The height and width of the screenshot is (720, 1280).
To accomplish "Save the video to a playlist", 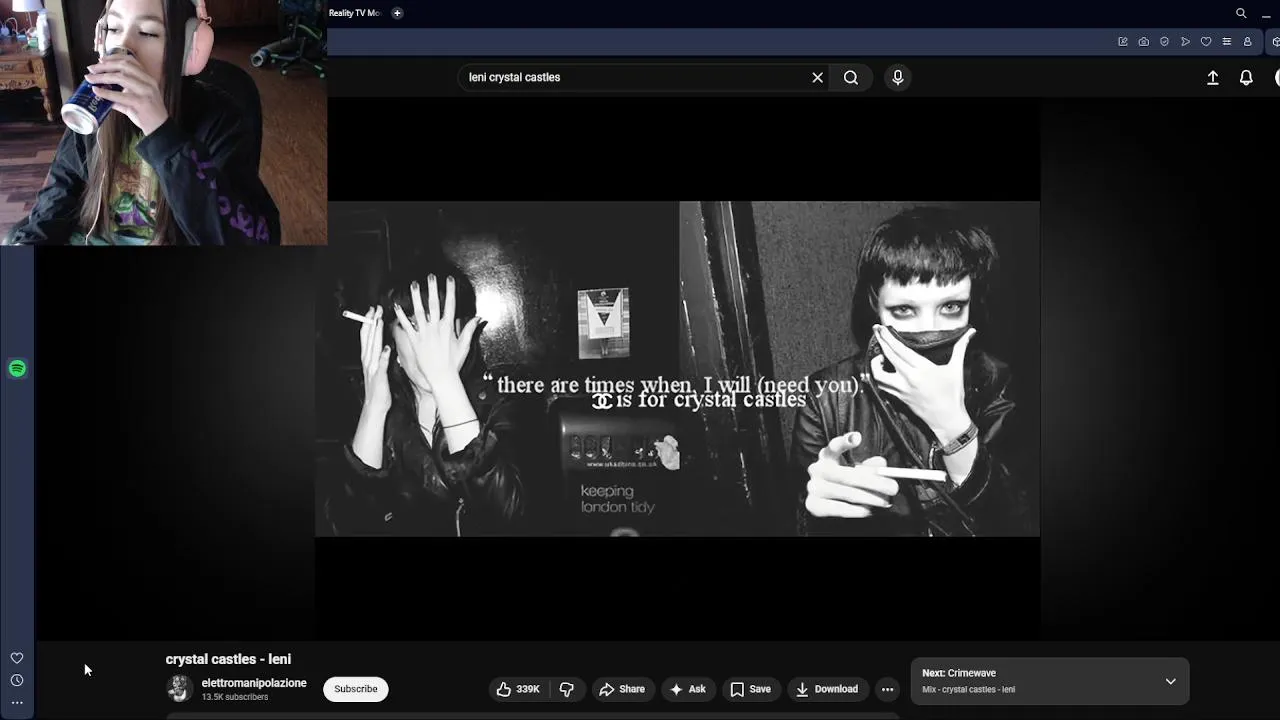I will pos(751,689).
